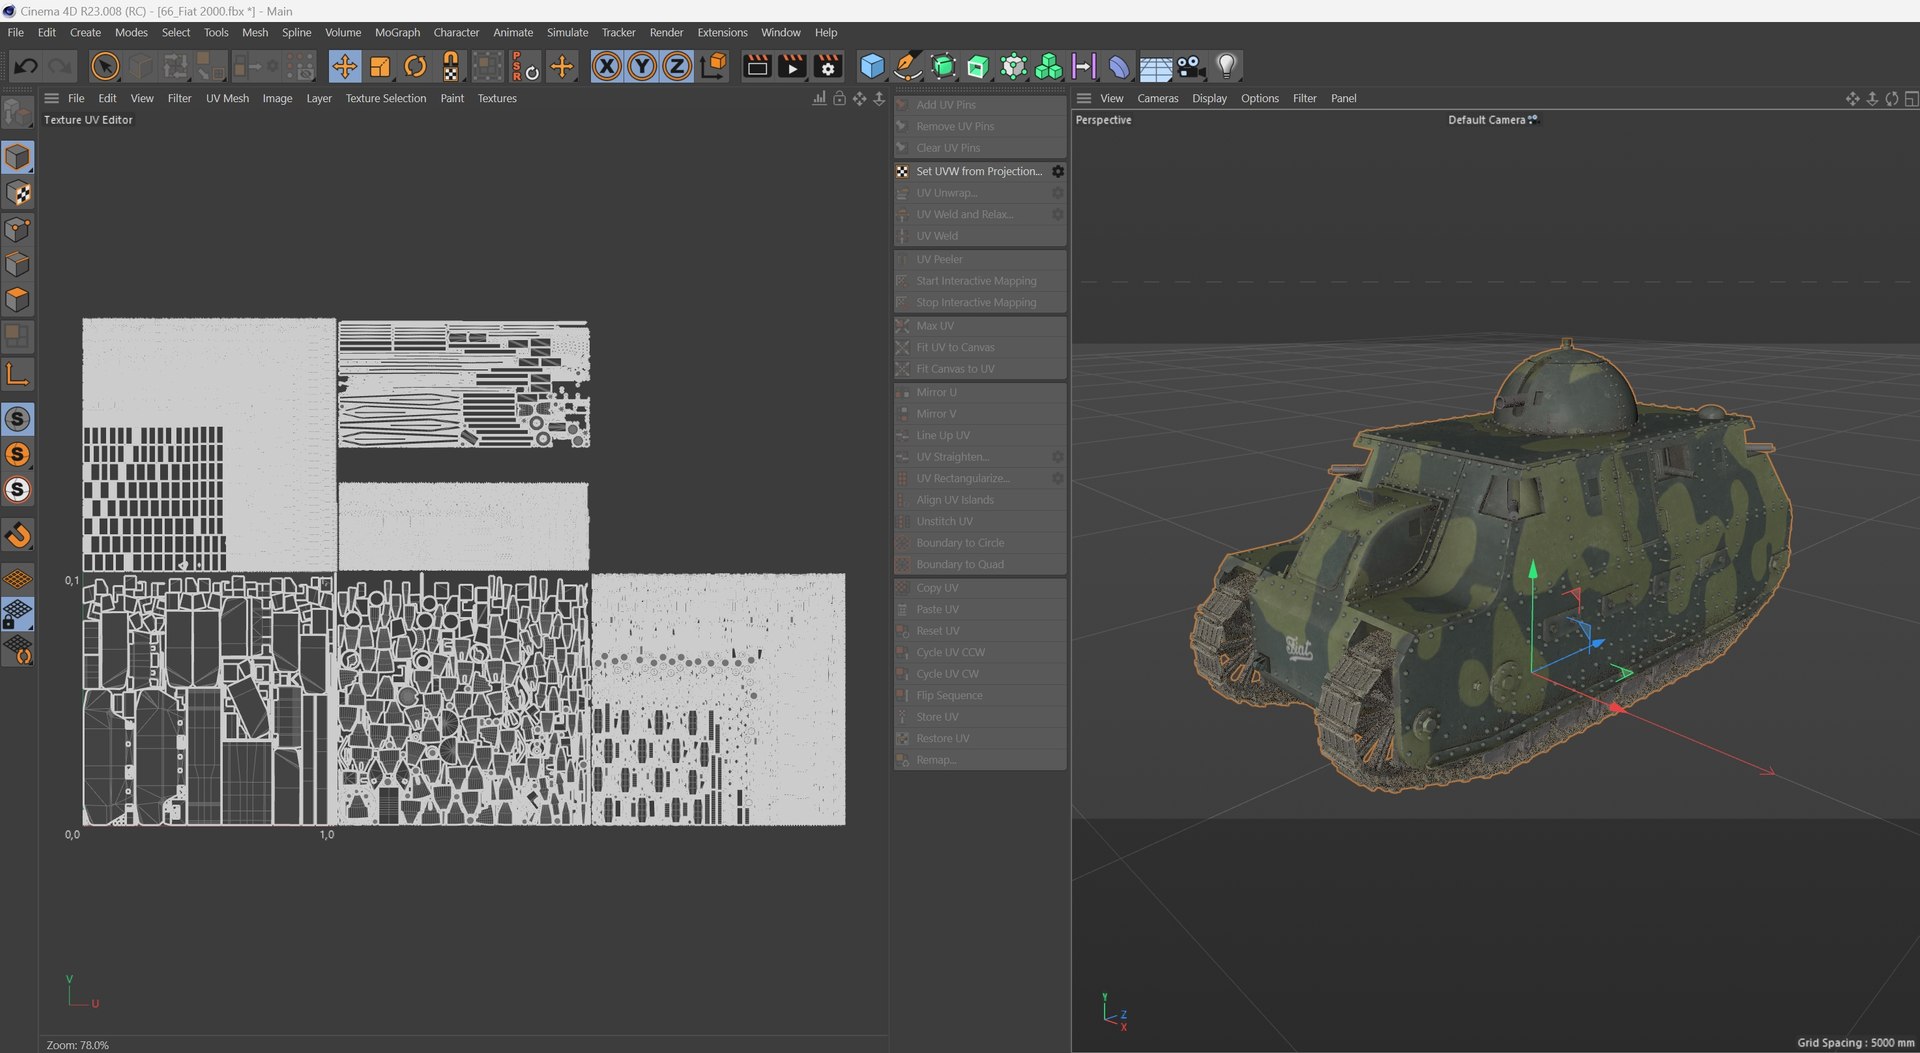
Task: Click the UV Peeler command
Action: pos(980,259)
